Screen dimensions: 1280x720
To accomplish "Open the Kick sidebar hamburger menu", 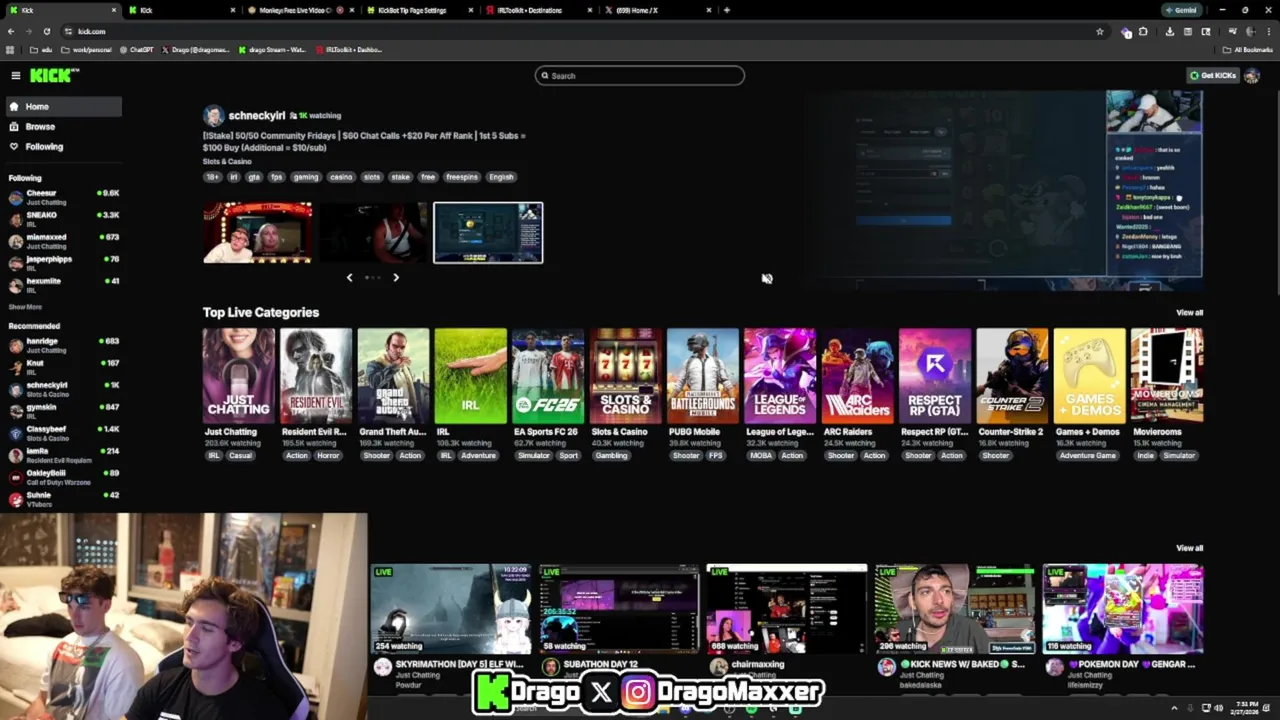I will [x=15, y=75].
